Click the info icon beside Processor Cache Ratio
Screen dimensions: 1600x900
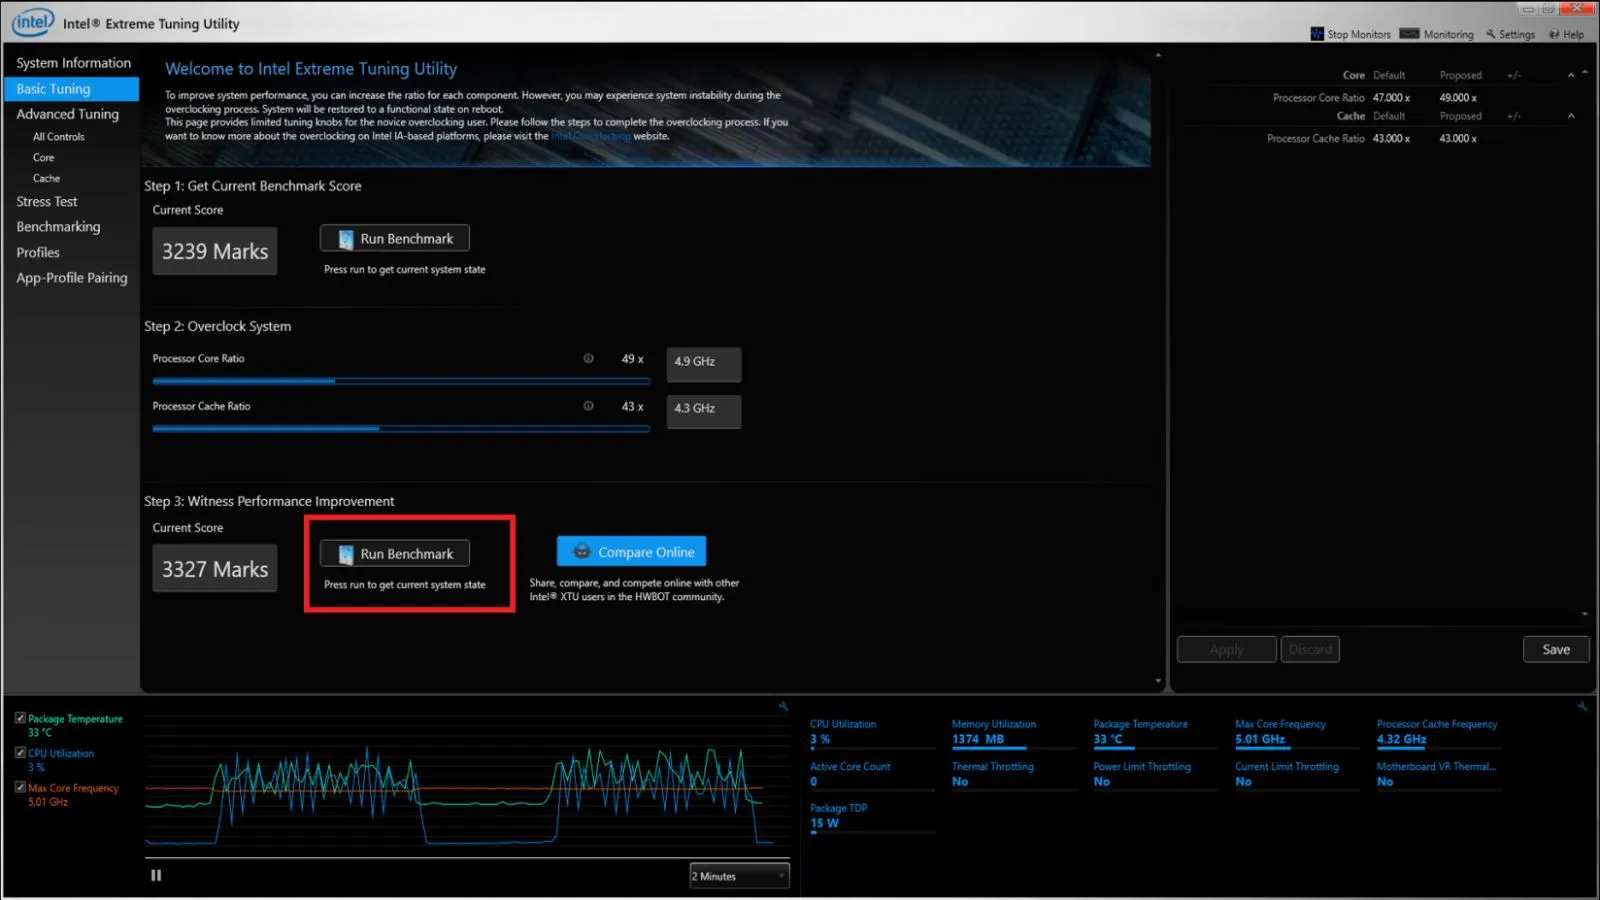click(x=588, y=406)
